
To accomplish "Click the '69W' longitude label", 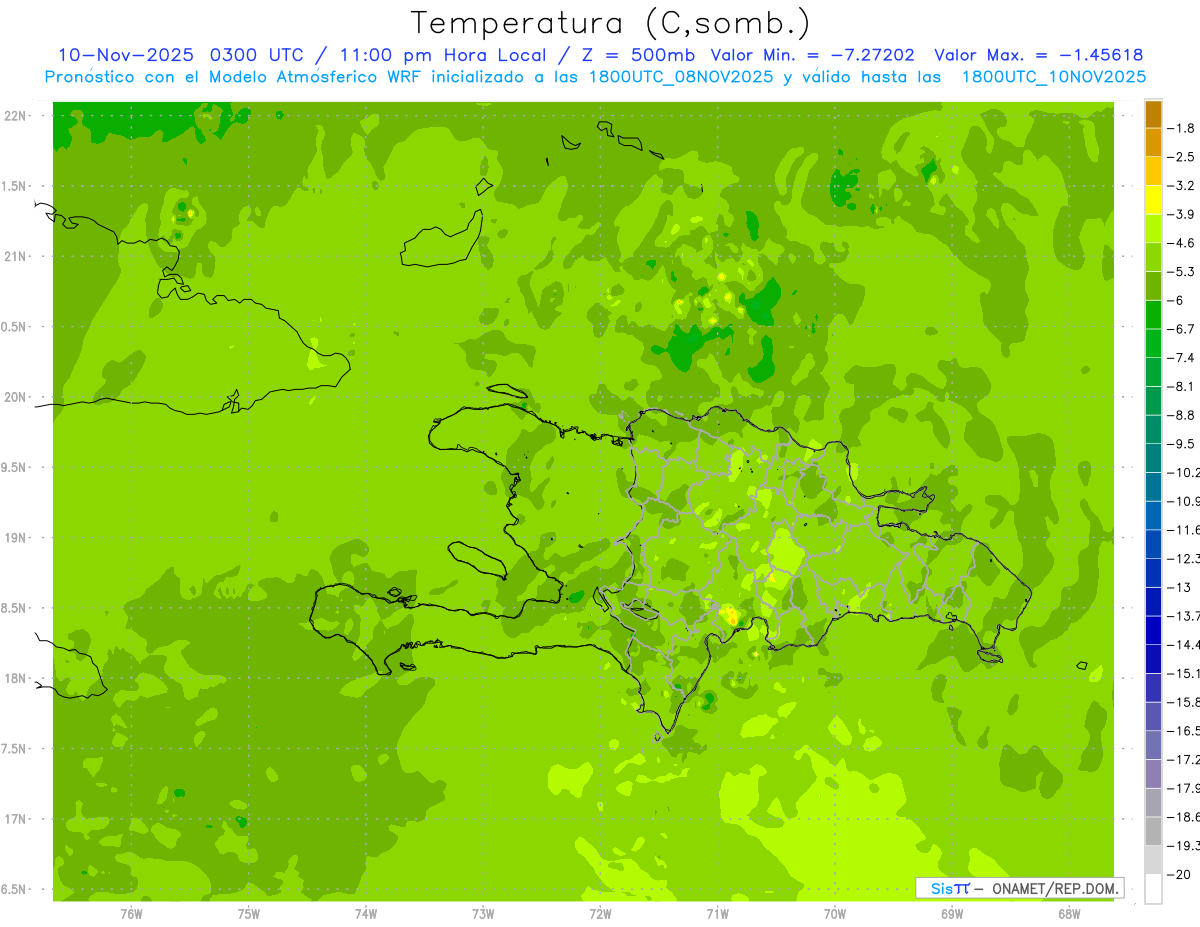I will pos(952,913).
